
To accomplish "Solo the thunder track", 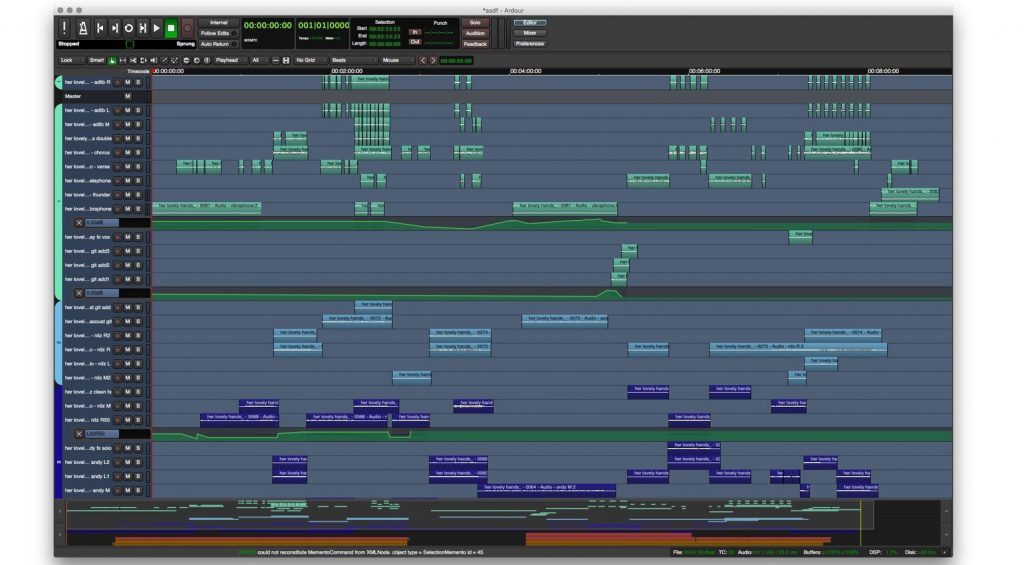I will 138,195.
